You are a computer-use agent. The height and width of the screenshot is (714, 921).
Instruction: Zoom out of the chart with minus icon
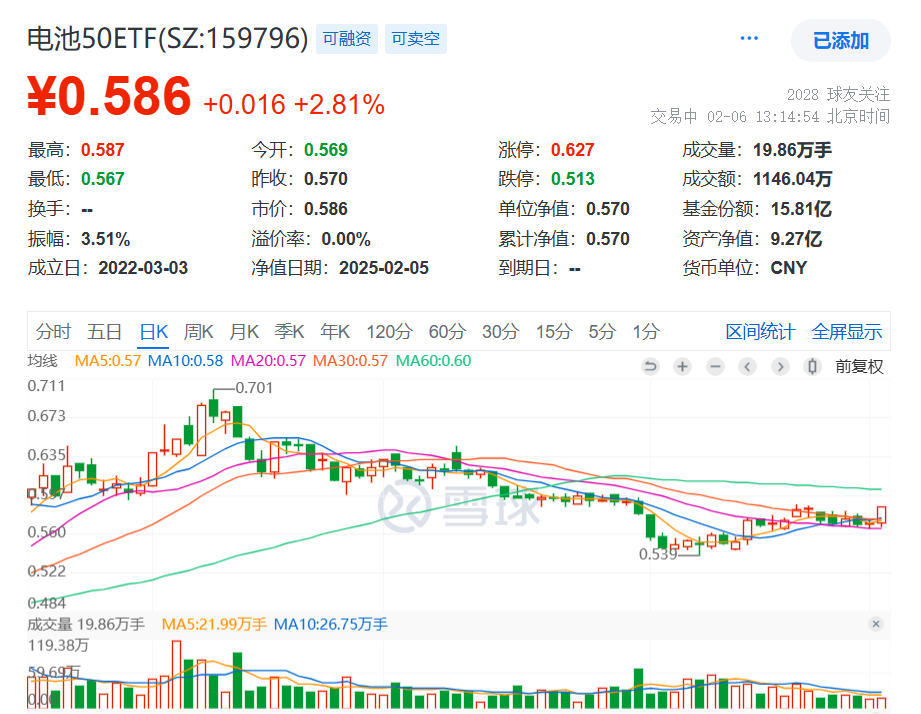point(714,367)
